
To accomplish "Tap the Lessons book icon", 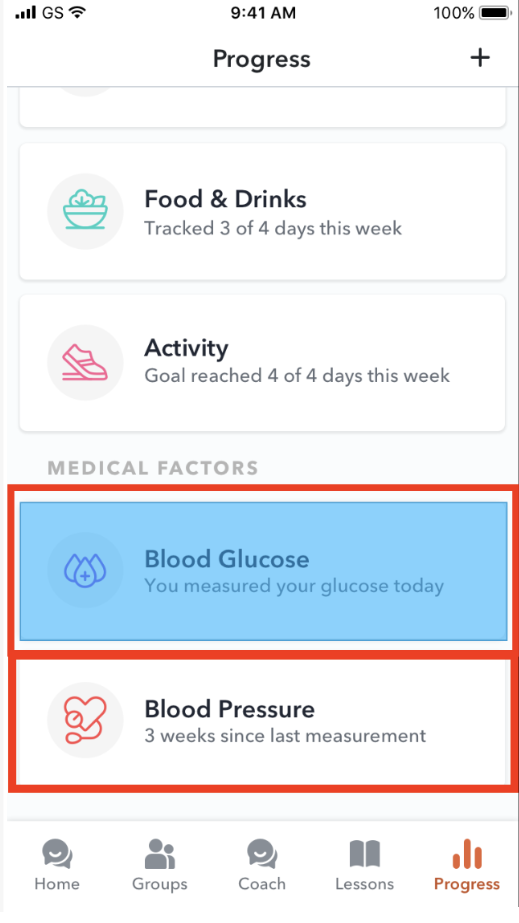I will [x=365, y=854].
